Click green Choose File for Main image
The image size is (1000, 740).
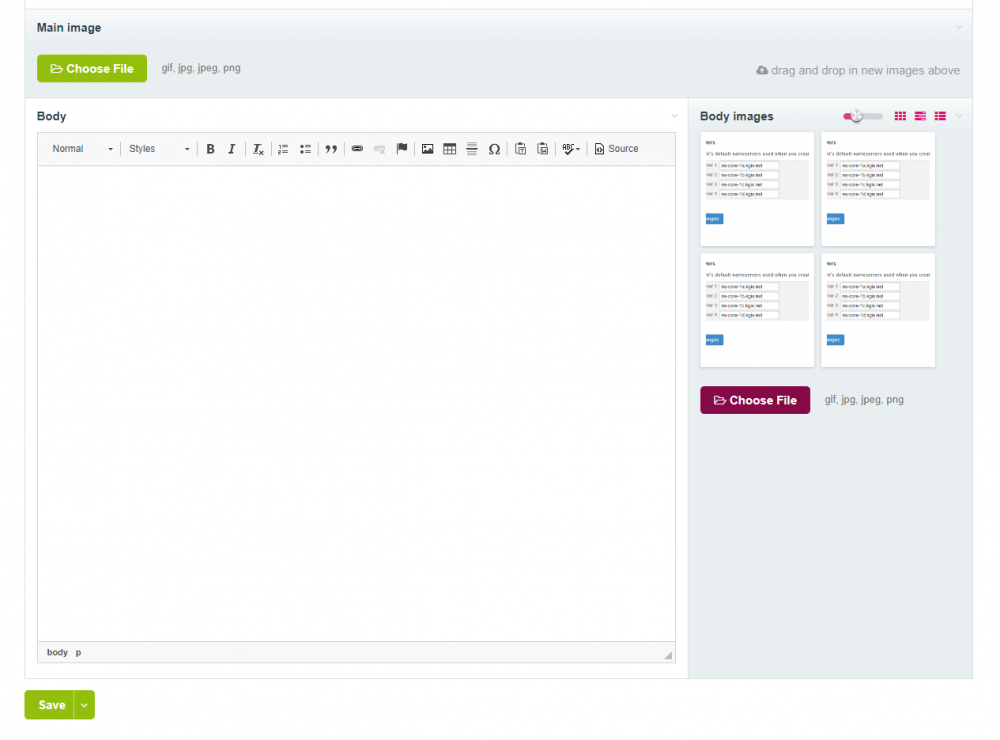(x=92, y=68)
